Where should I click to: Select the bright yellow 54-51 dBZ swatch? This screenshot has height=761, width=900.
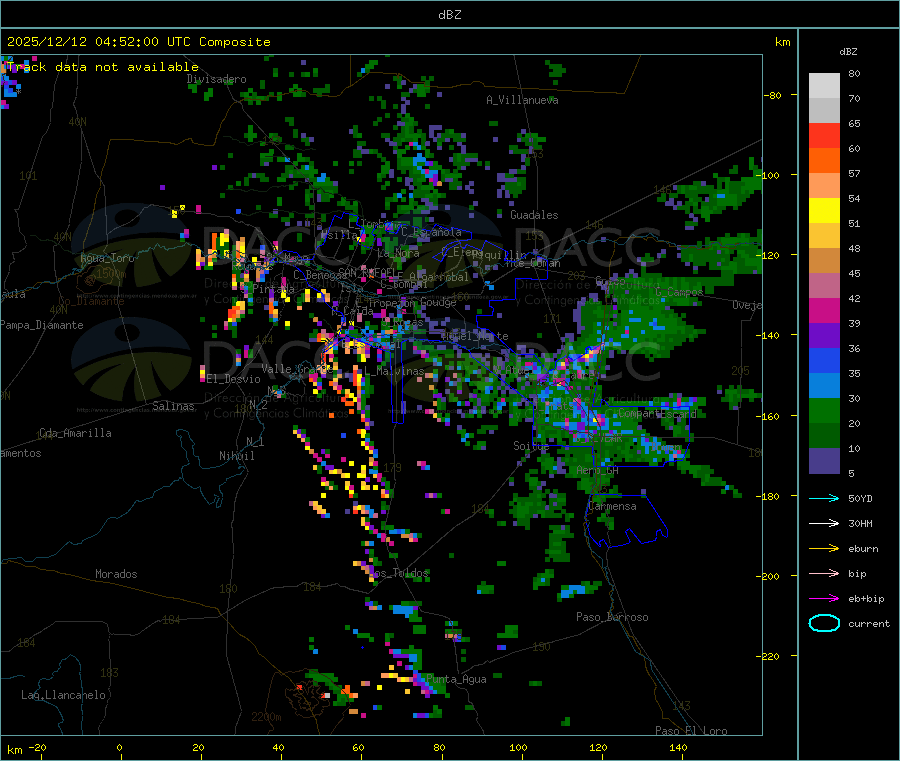click(824, 211)
